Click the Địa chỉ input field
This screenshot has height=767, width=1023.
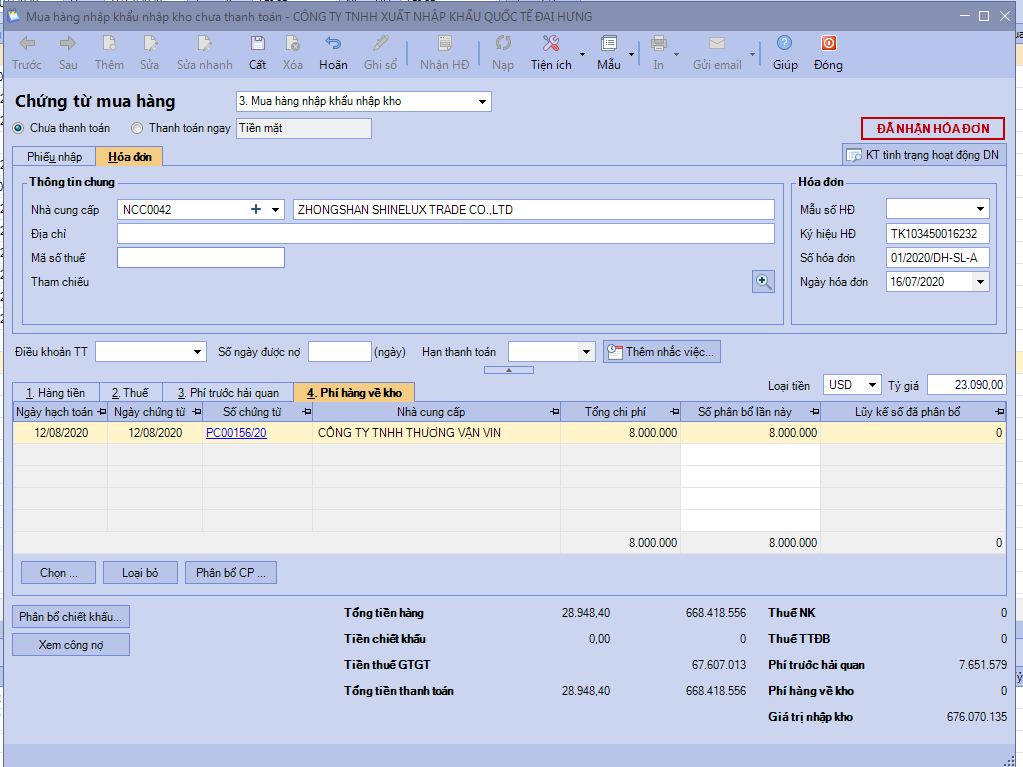click(446, 233)
